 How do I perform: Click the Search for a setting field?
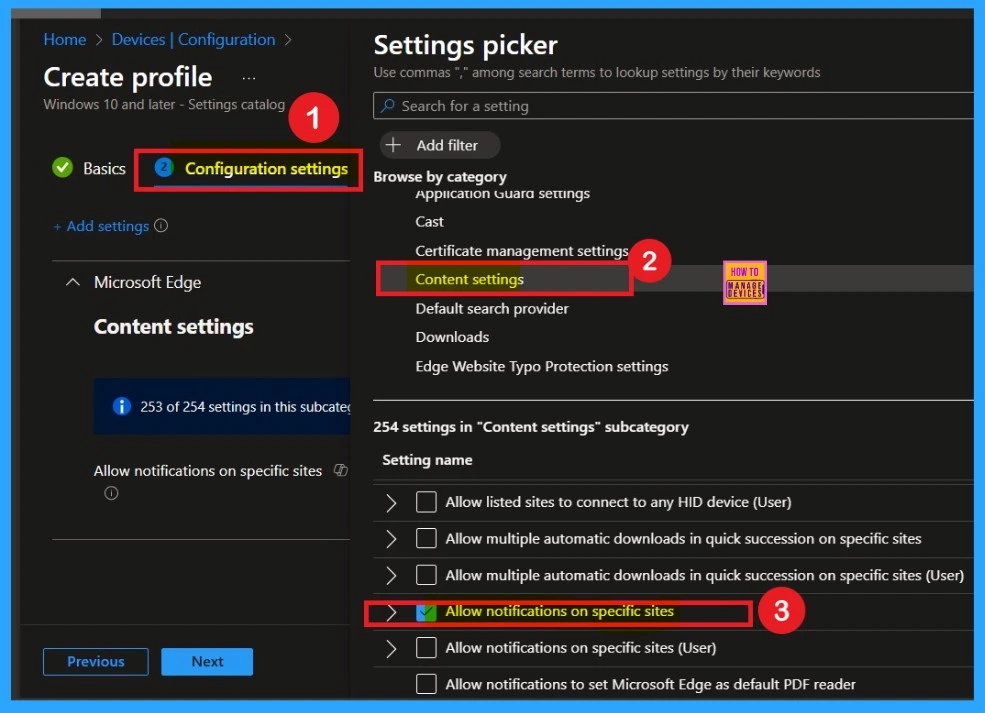pos(673,106)
